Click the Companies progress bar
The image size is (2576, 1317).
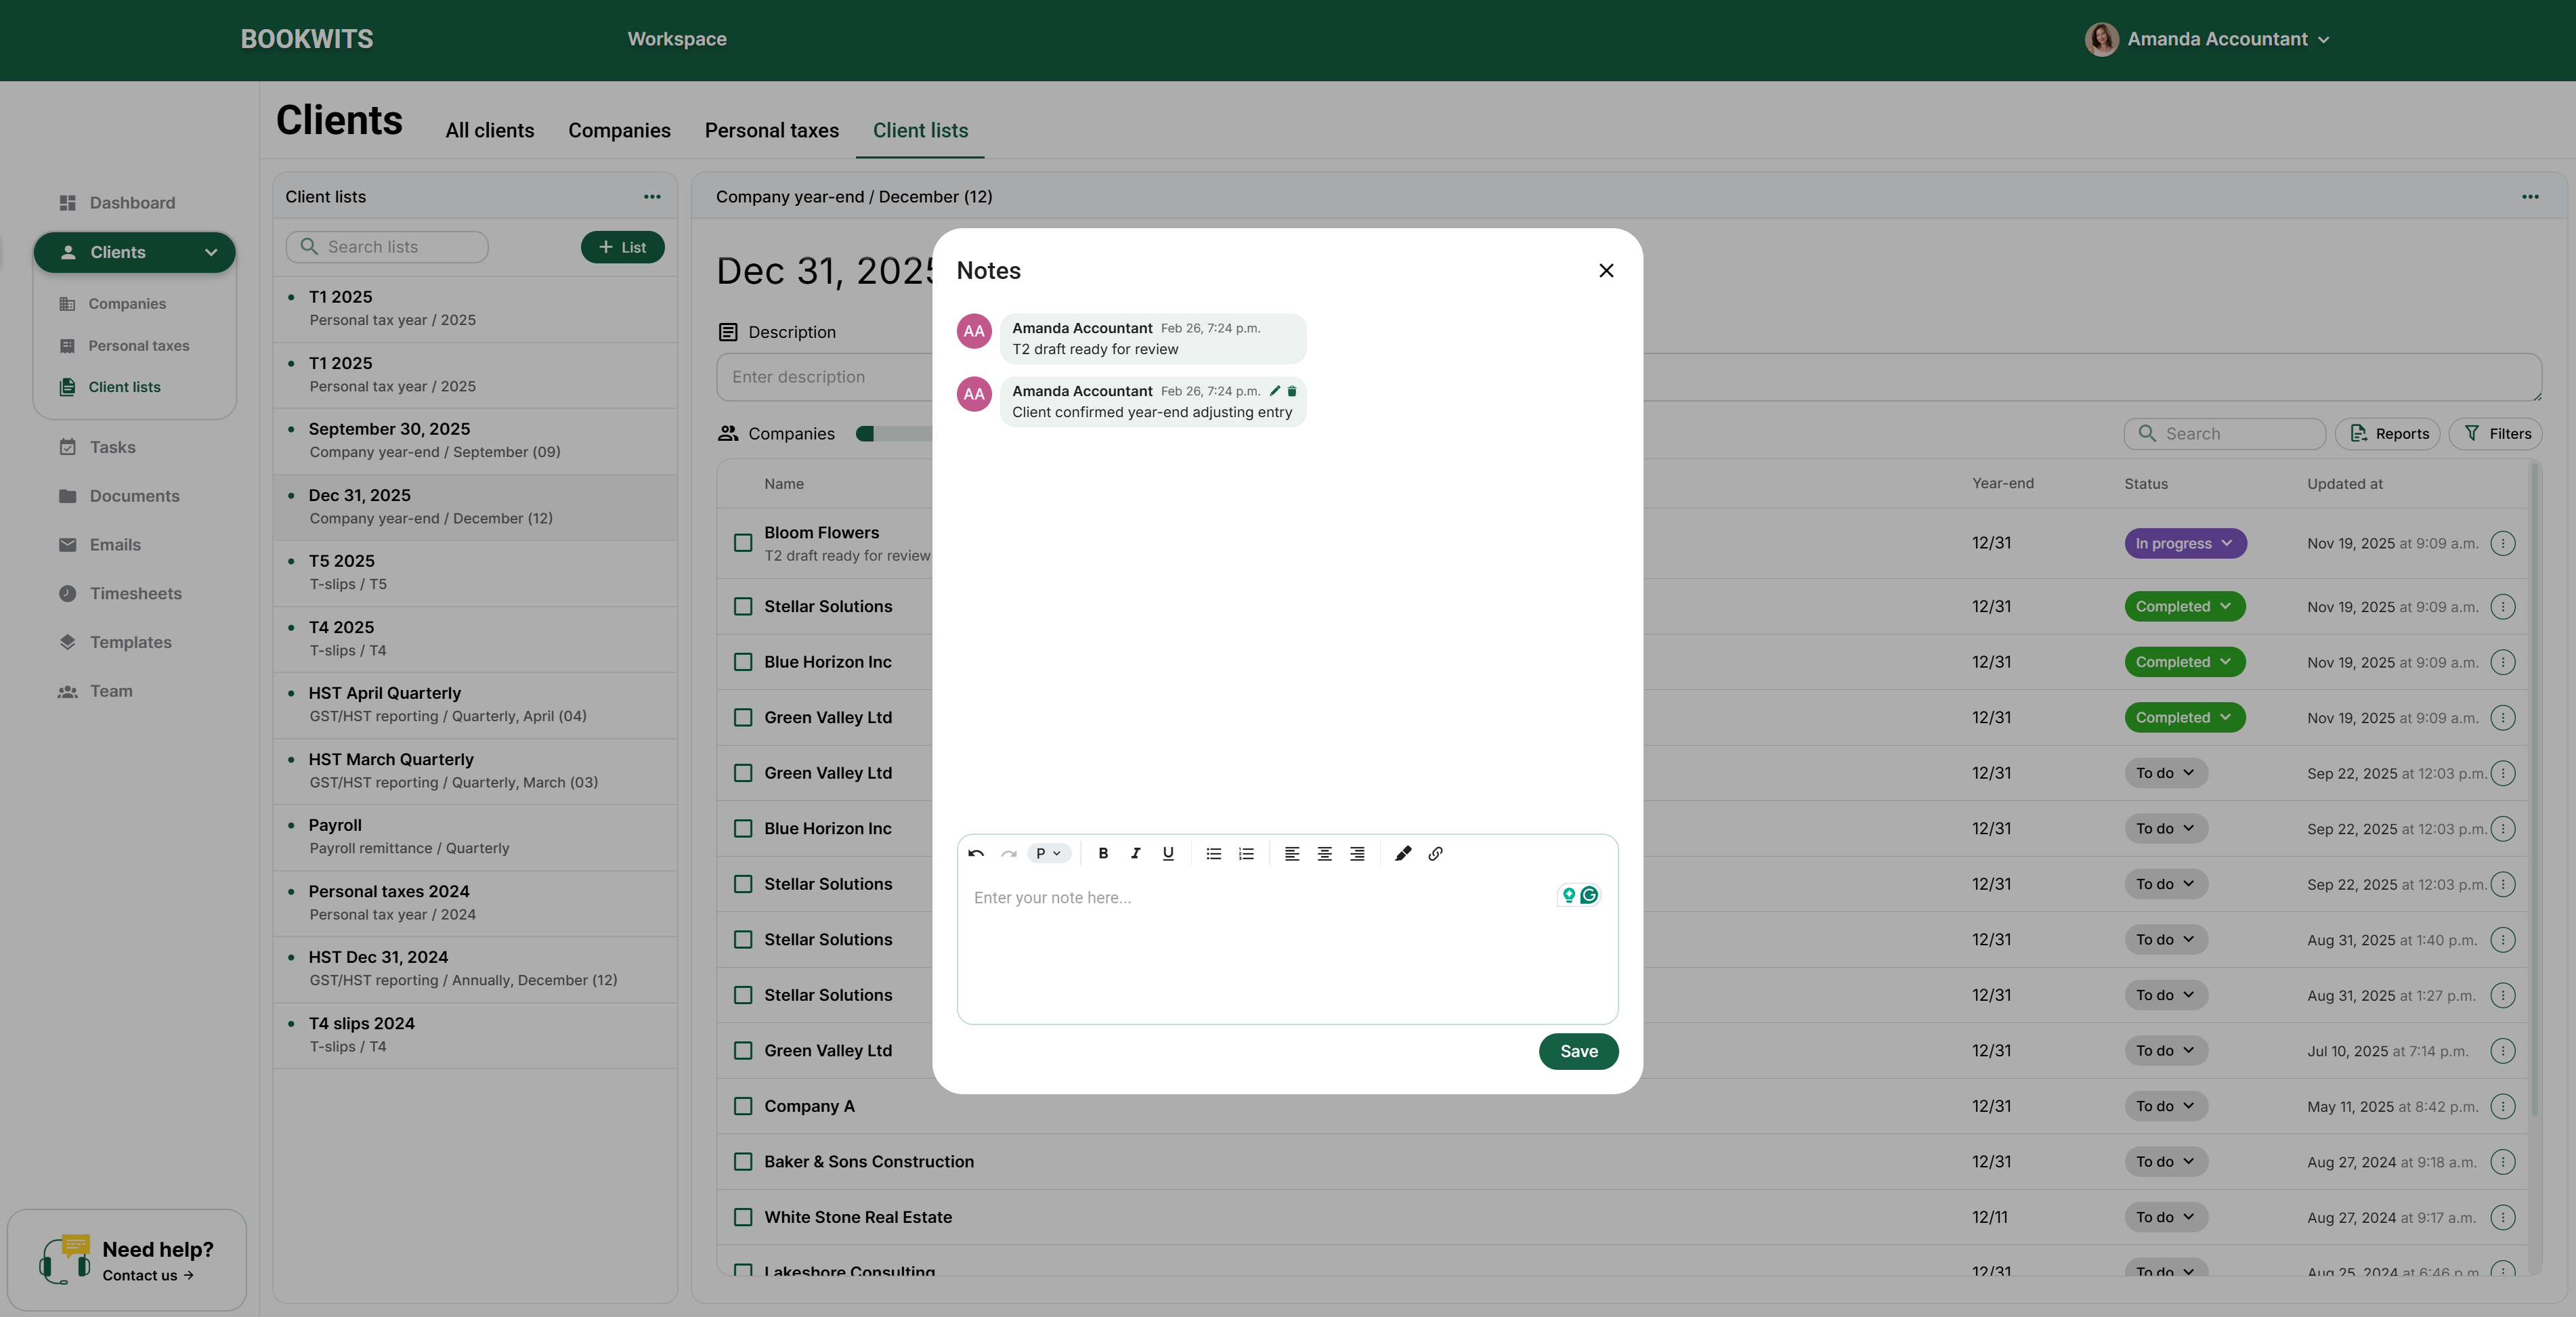coord(893,433)
